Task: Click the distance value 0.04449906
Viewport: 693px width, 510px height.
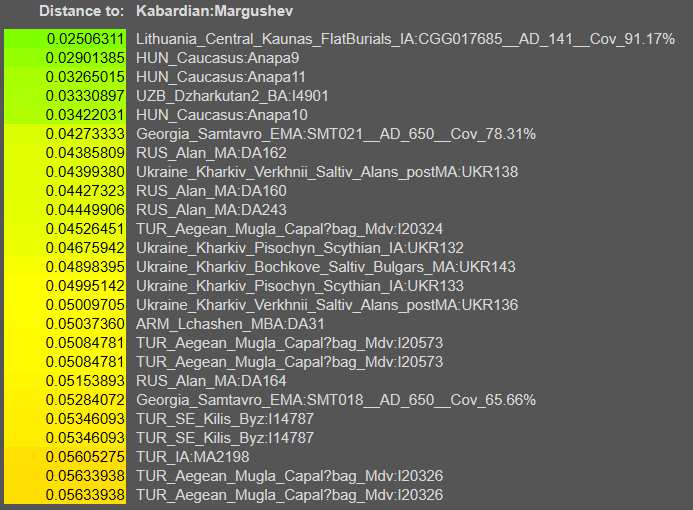Action: pyautogui.click(x=85, y=210)
